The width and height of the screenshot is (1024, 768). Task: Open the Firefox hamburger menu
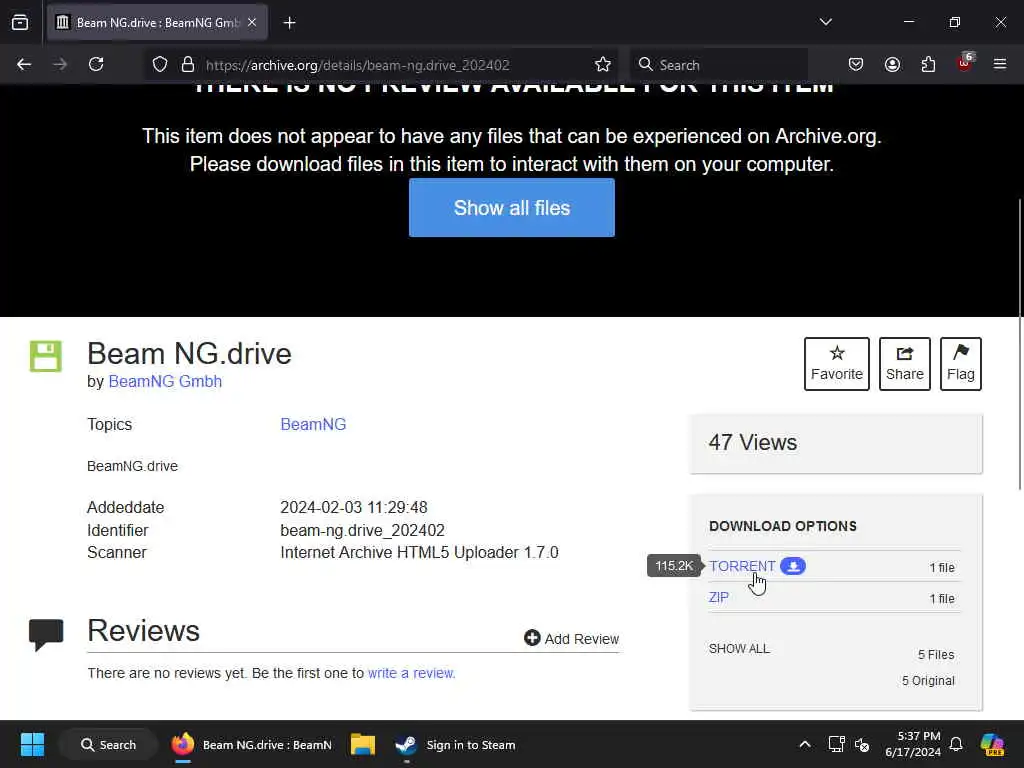coord(1000,64)
